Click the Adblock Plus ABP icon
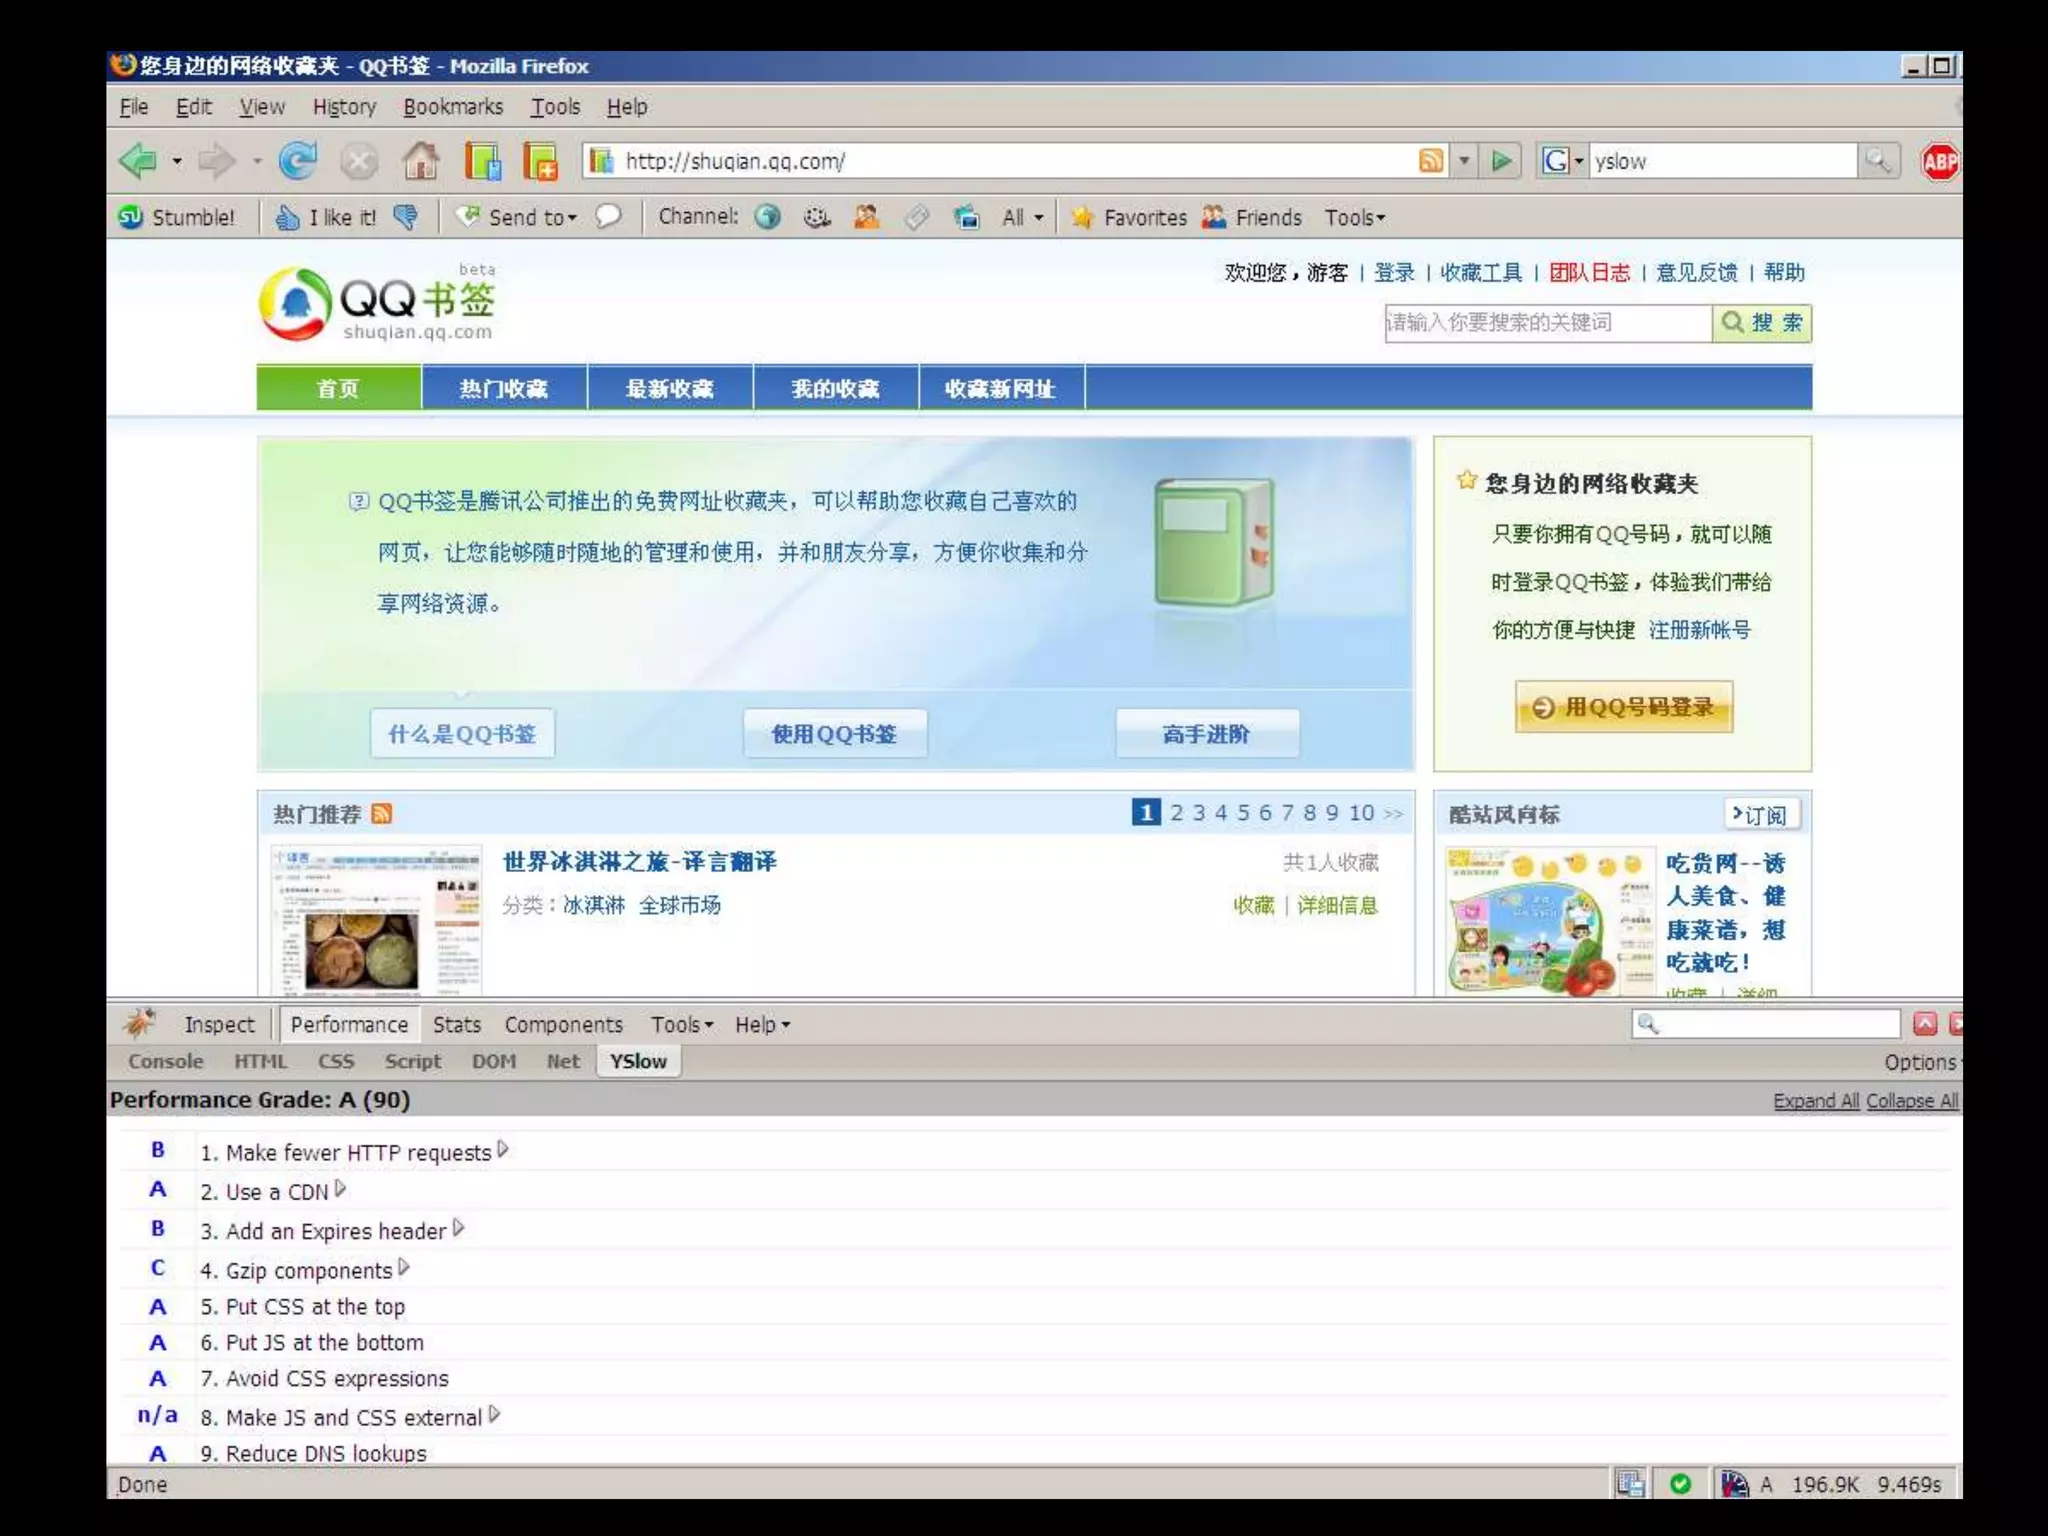This screenshot has width=2048, height=1536. click(x=1940, y=161)
